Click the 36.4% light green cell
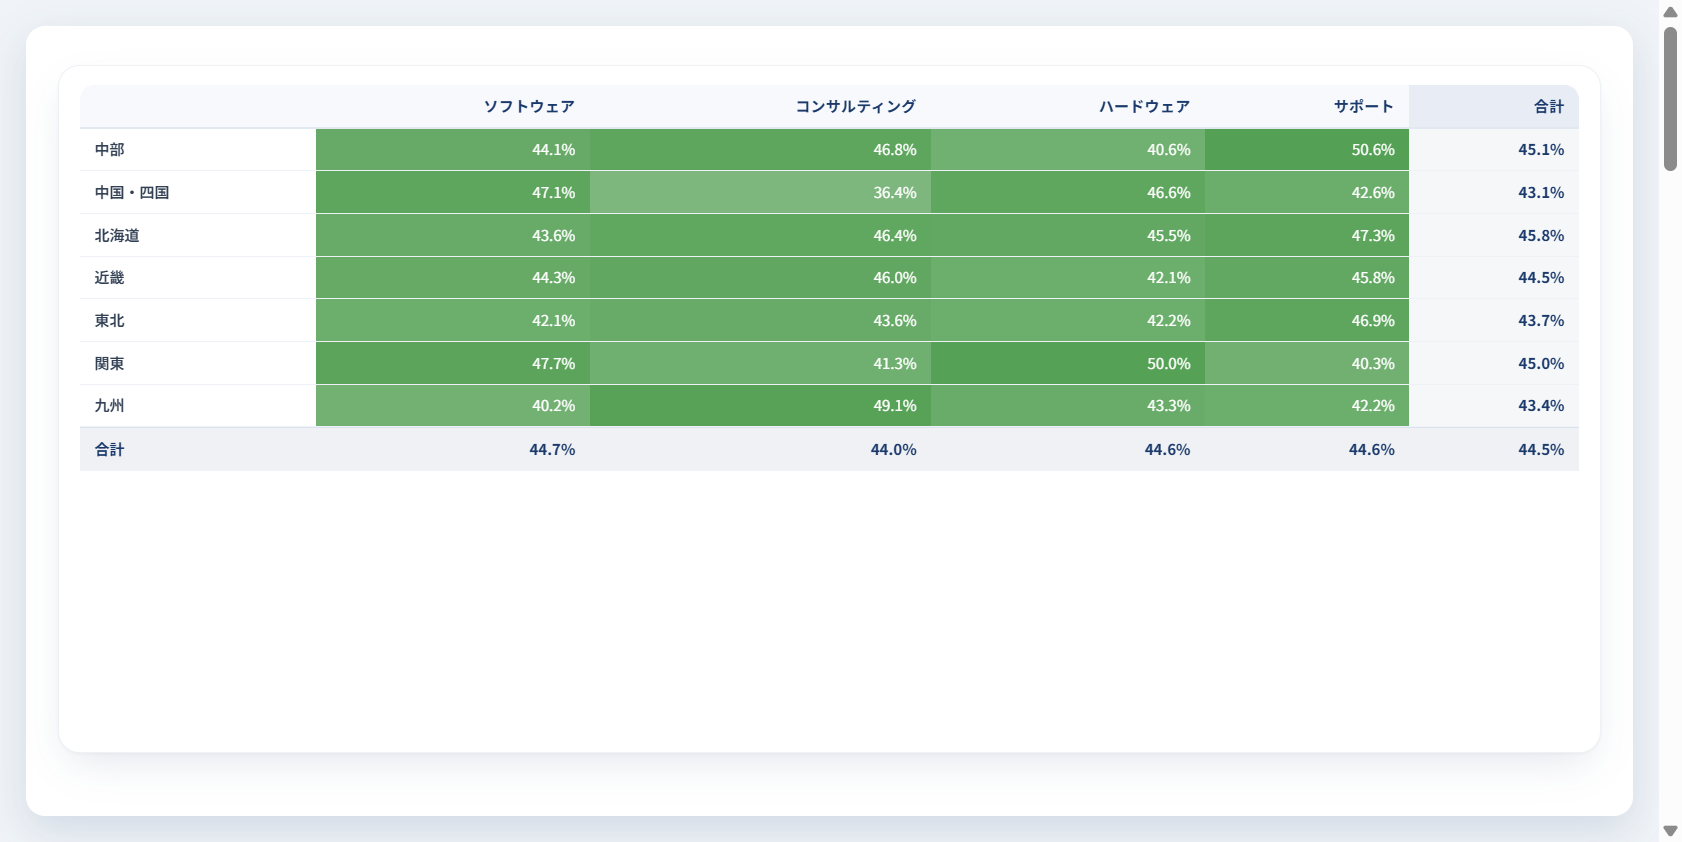This screenshot has height=842, width=1682. pyautogui.click(x=760, y=193)
